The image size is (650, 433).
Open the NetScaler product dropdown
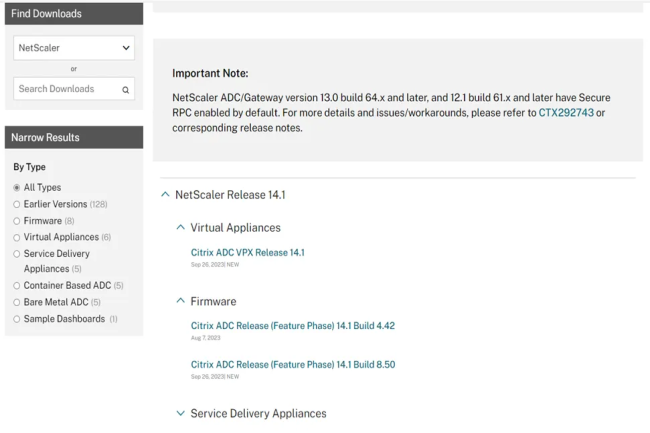(74, 48)
